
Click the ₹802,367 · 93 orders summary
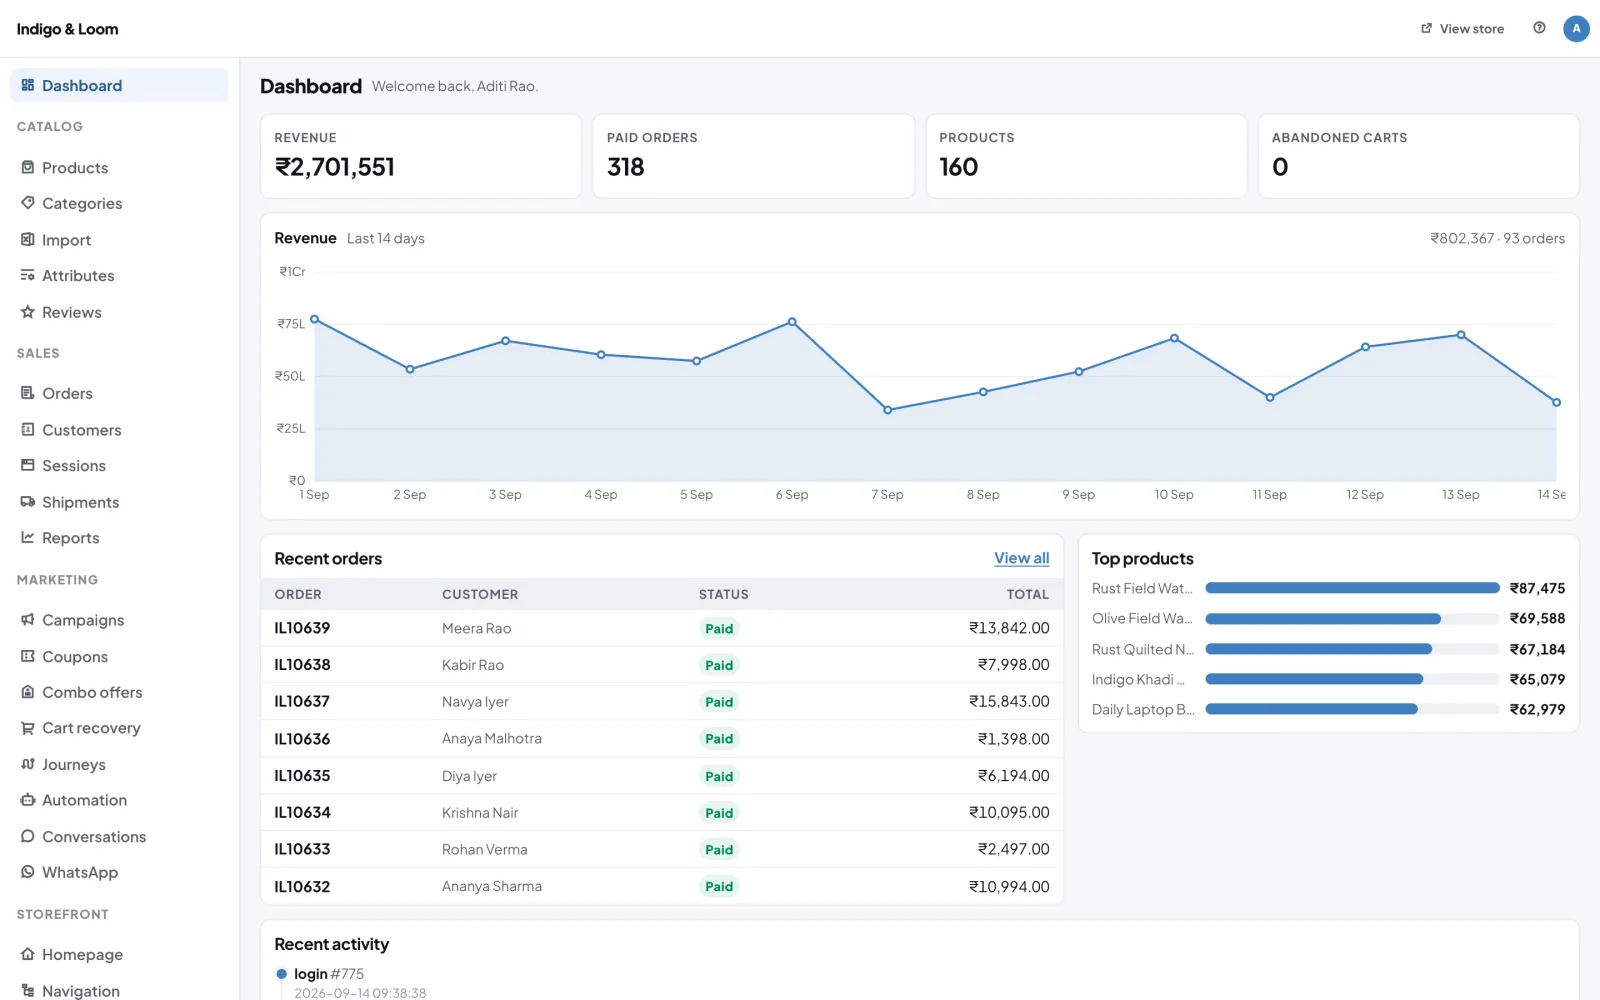click(1497, 238)
